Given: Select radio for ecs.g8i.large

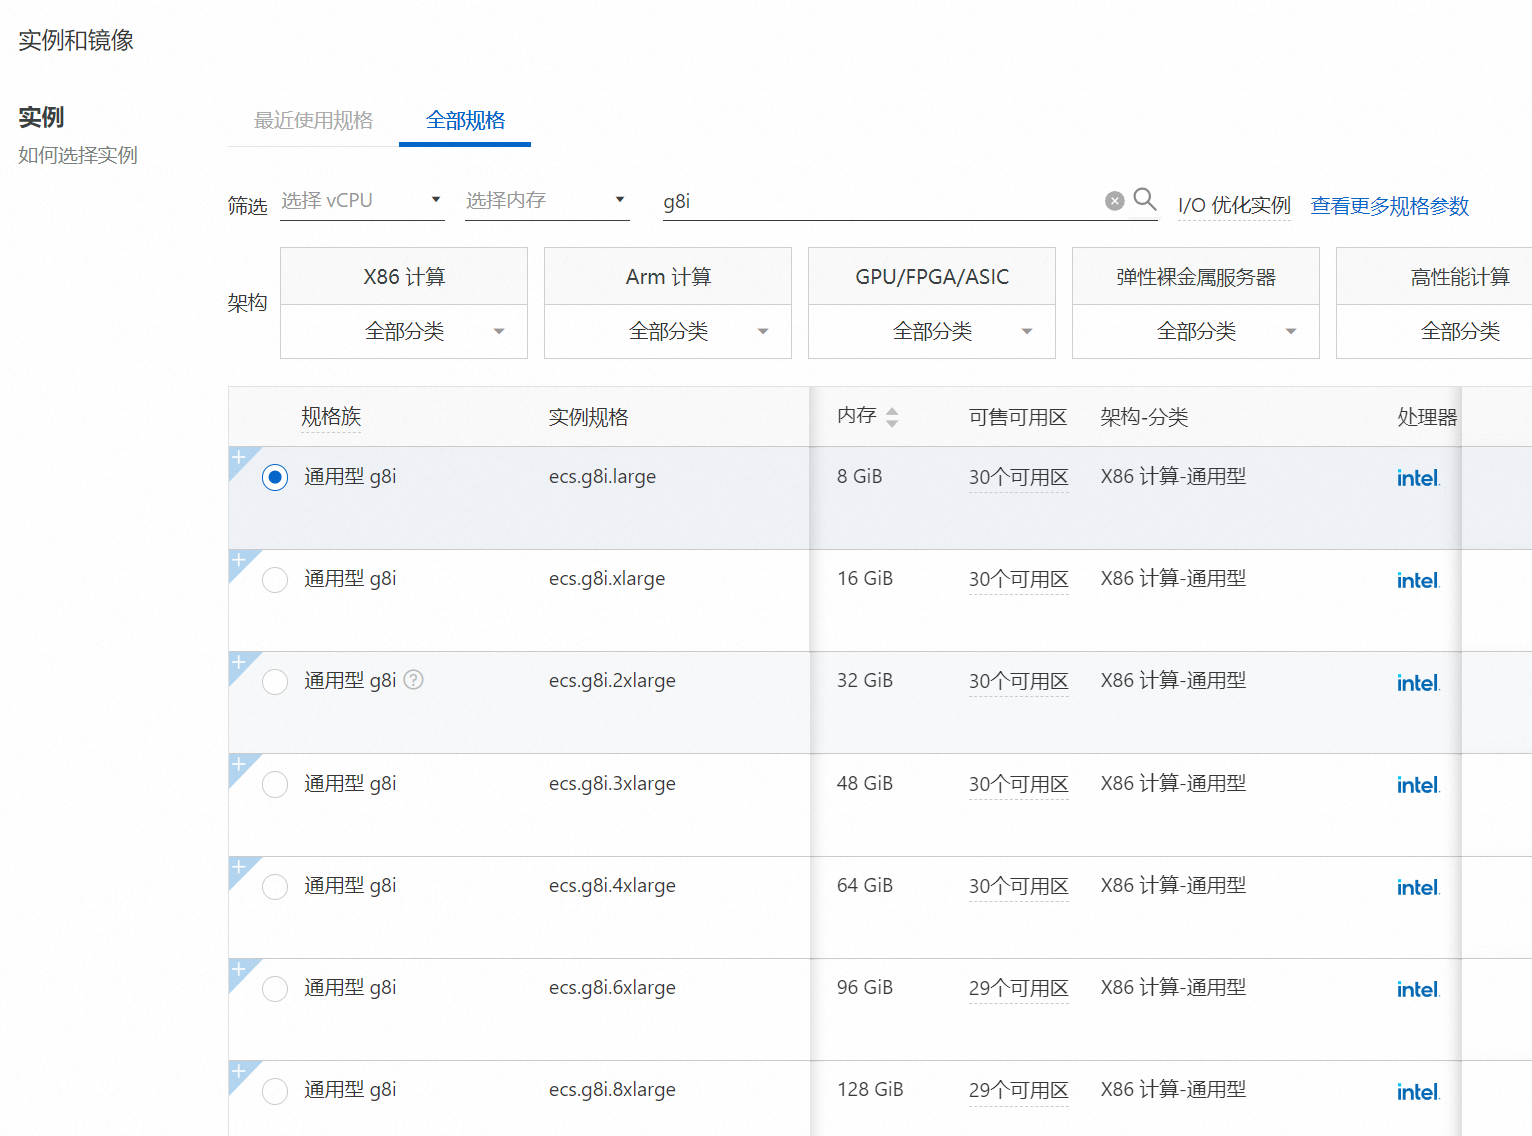Looking at the screenshot, I should click(x=275, y=477).
